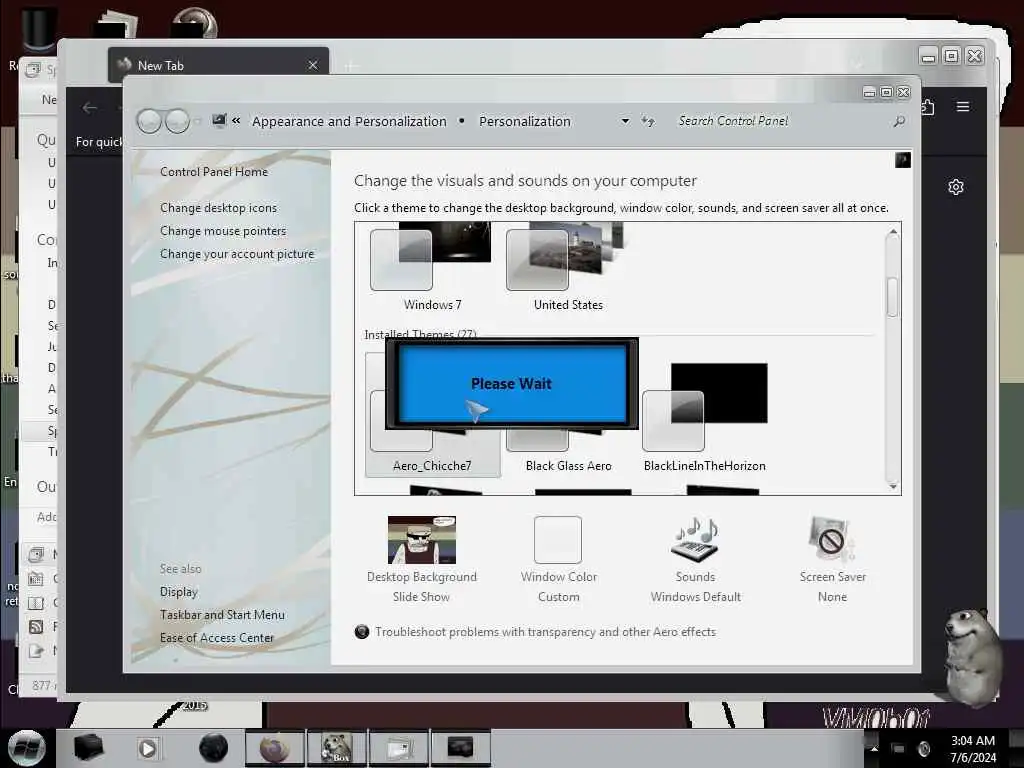The width and height of the screenshot is (1024, 768).
Task: Open the hamster Box taskbar button
Action: pos(337,748)
